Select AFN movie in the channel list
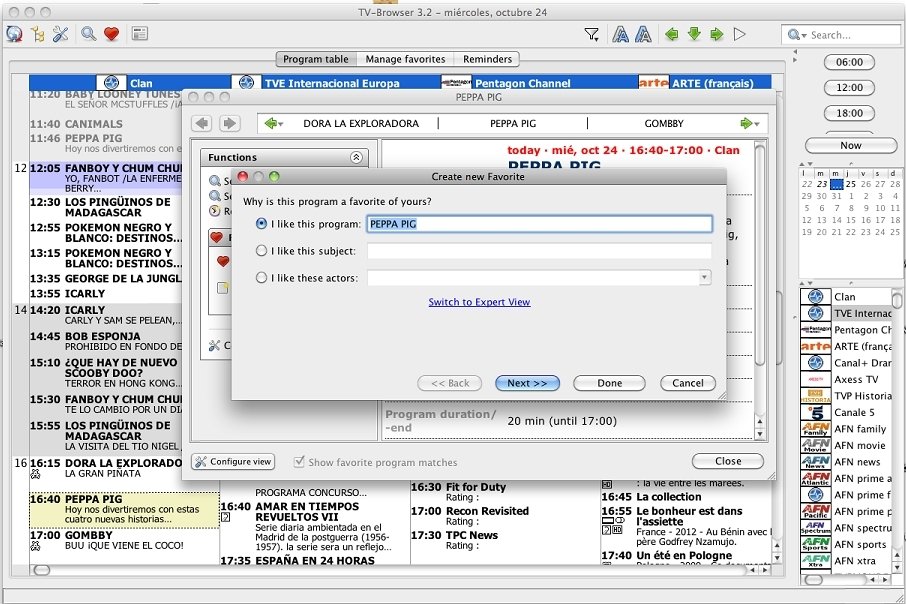The height and width of the screenshot is (604, 906). click(x=846, y=446)
